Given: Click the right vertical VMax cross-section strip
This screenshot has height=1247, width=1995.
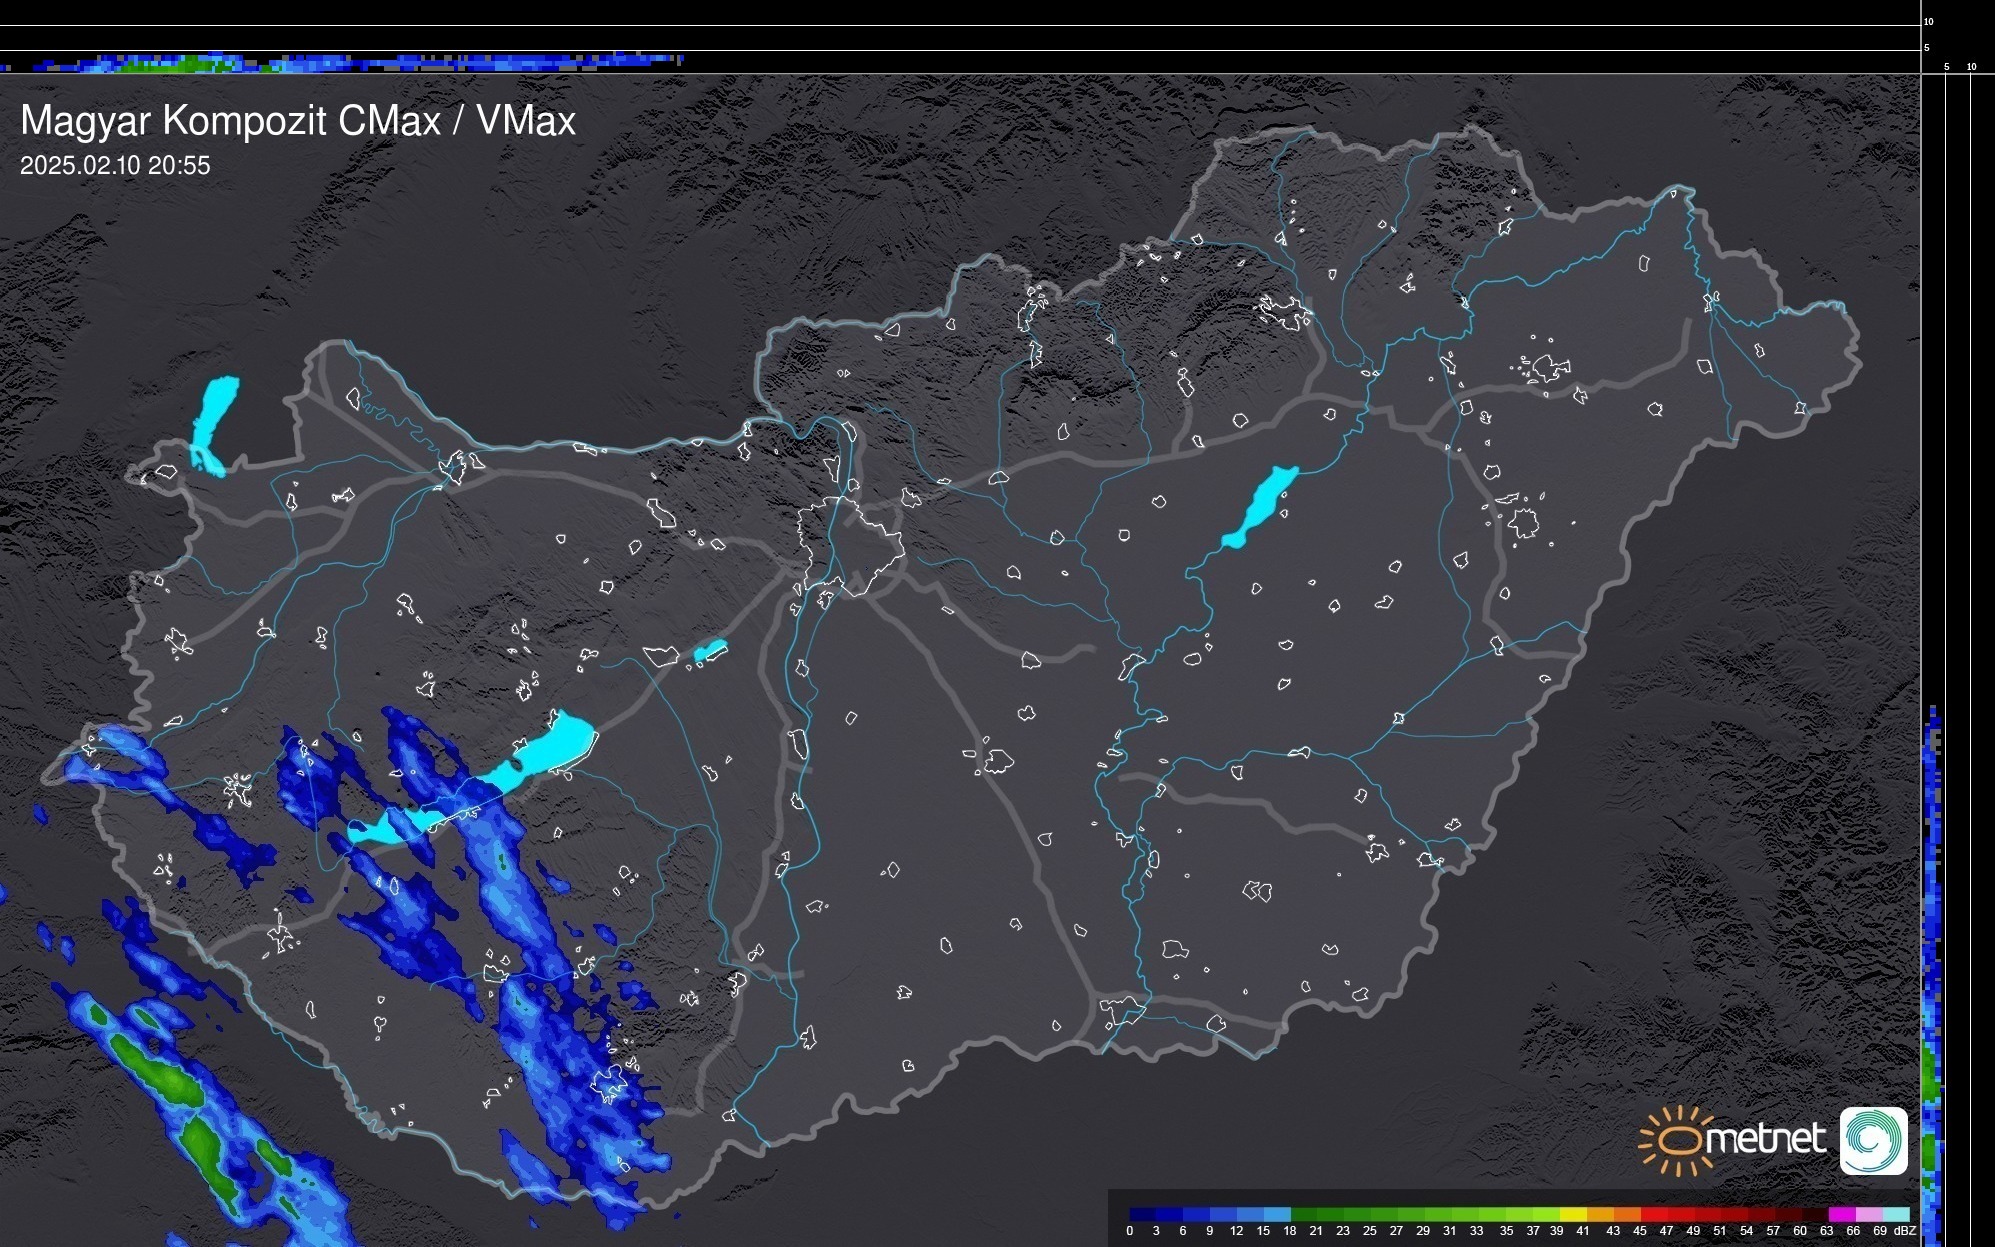Looking at the screenshot, I should [1933, 950].
